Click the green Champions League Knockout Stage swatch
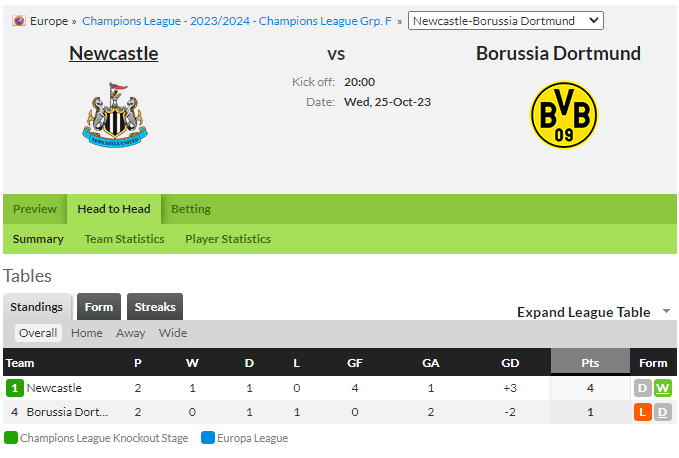 pyautogui.click(x=11, y=438)
